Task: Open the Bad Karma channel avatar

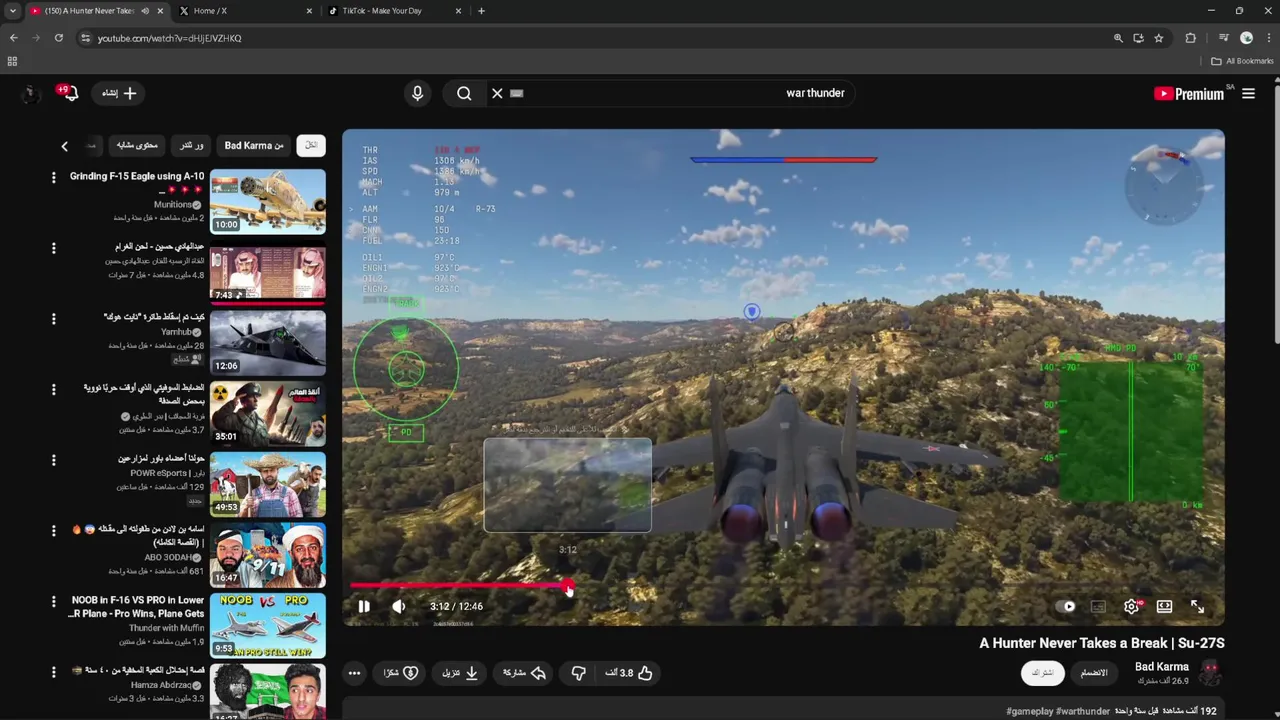Action: tap(1210, 673)
